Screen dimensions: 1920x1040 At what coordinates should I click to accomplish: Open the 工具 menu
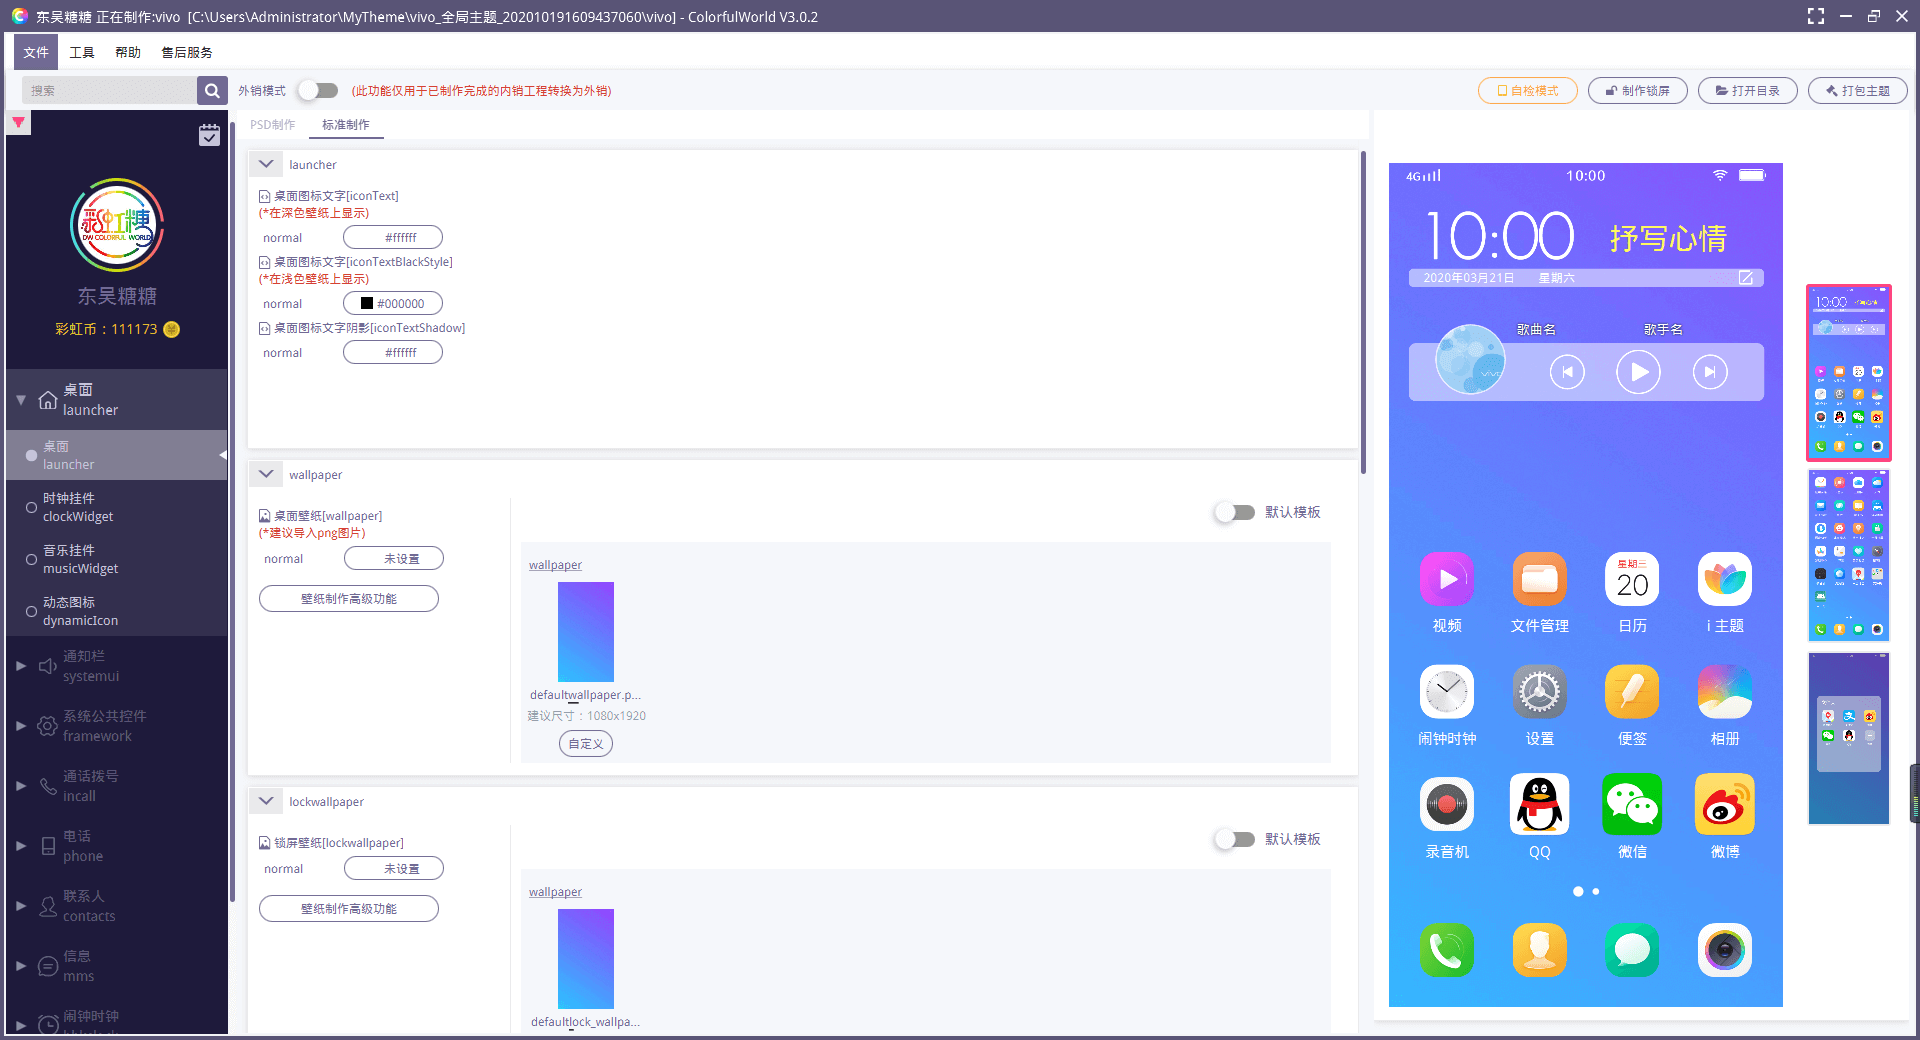[x=82, y=53]
